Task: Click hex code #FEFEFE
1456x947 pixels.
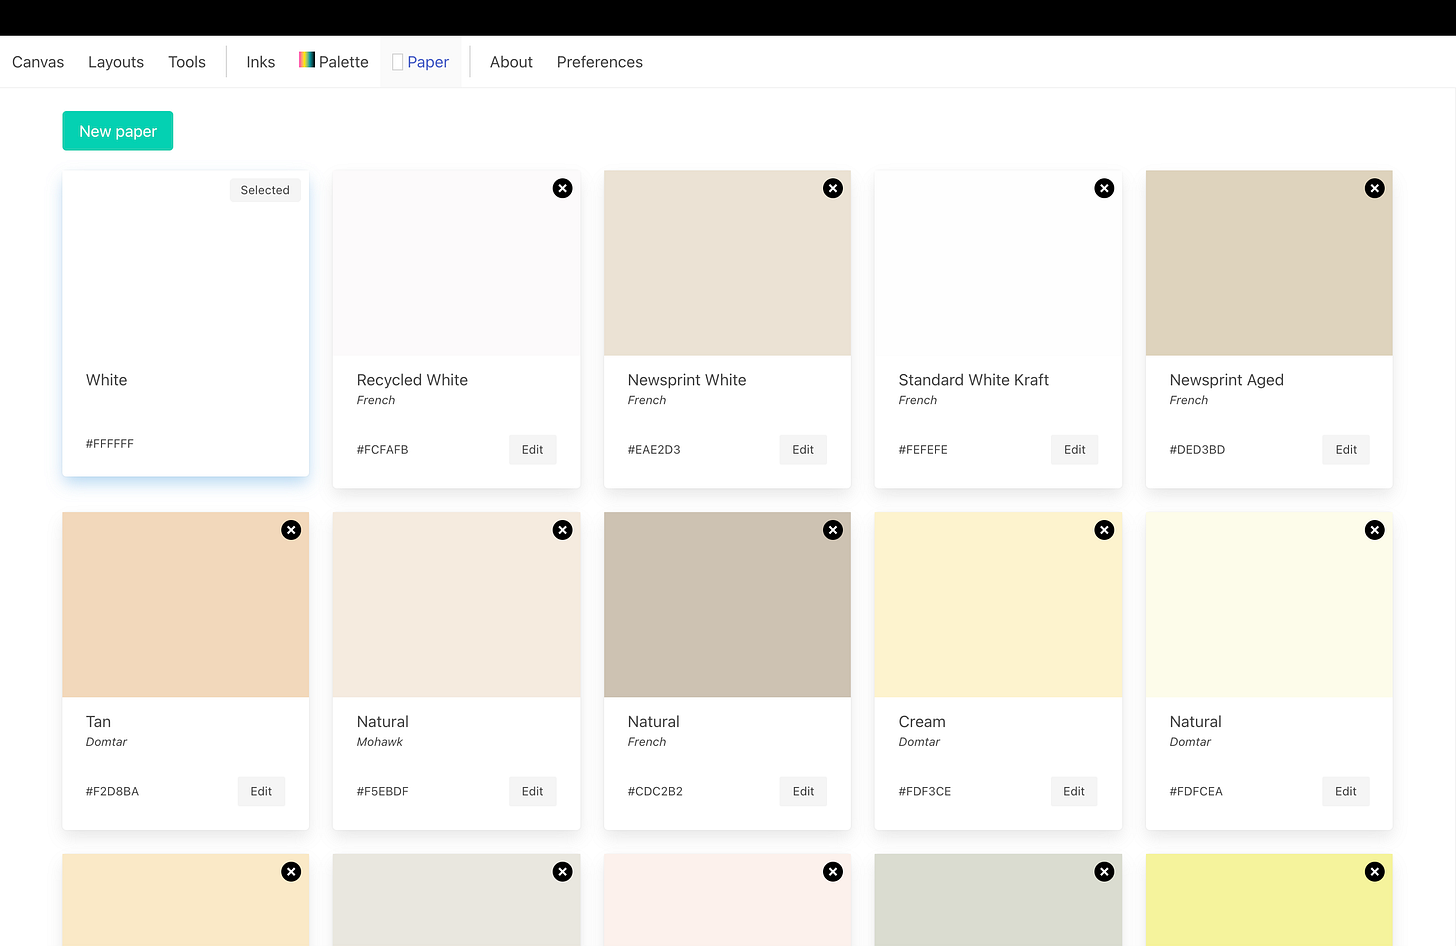Action: tap(923, 450)
